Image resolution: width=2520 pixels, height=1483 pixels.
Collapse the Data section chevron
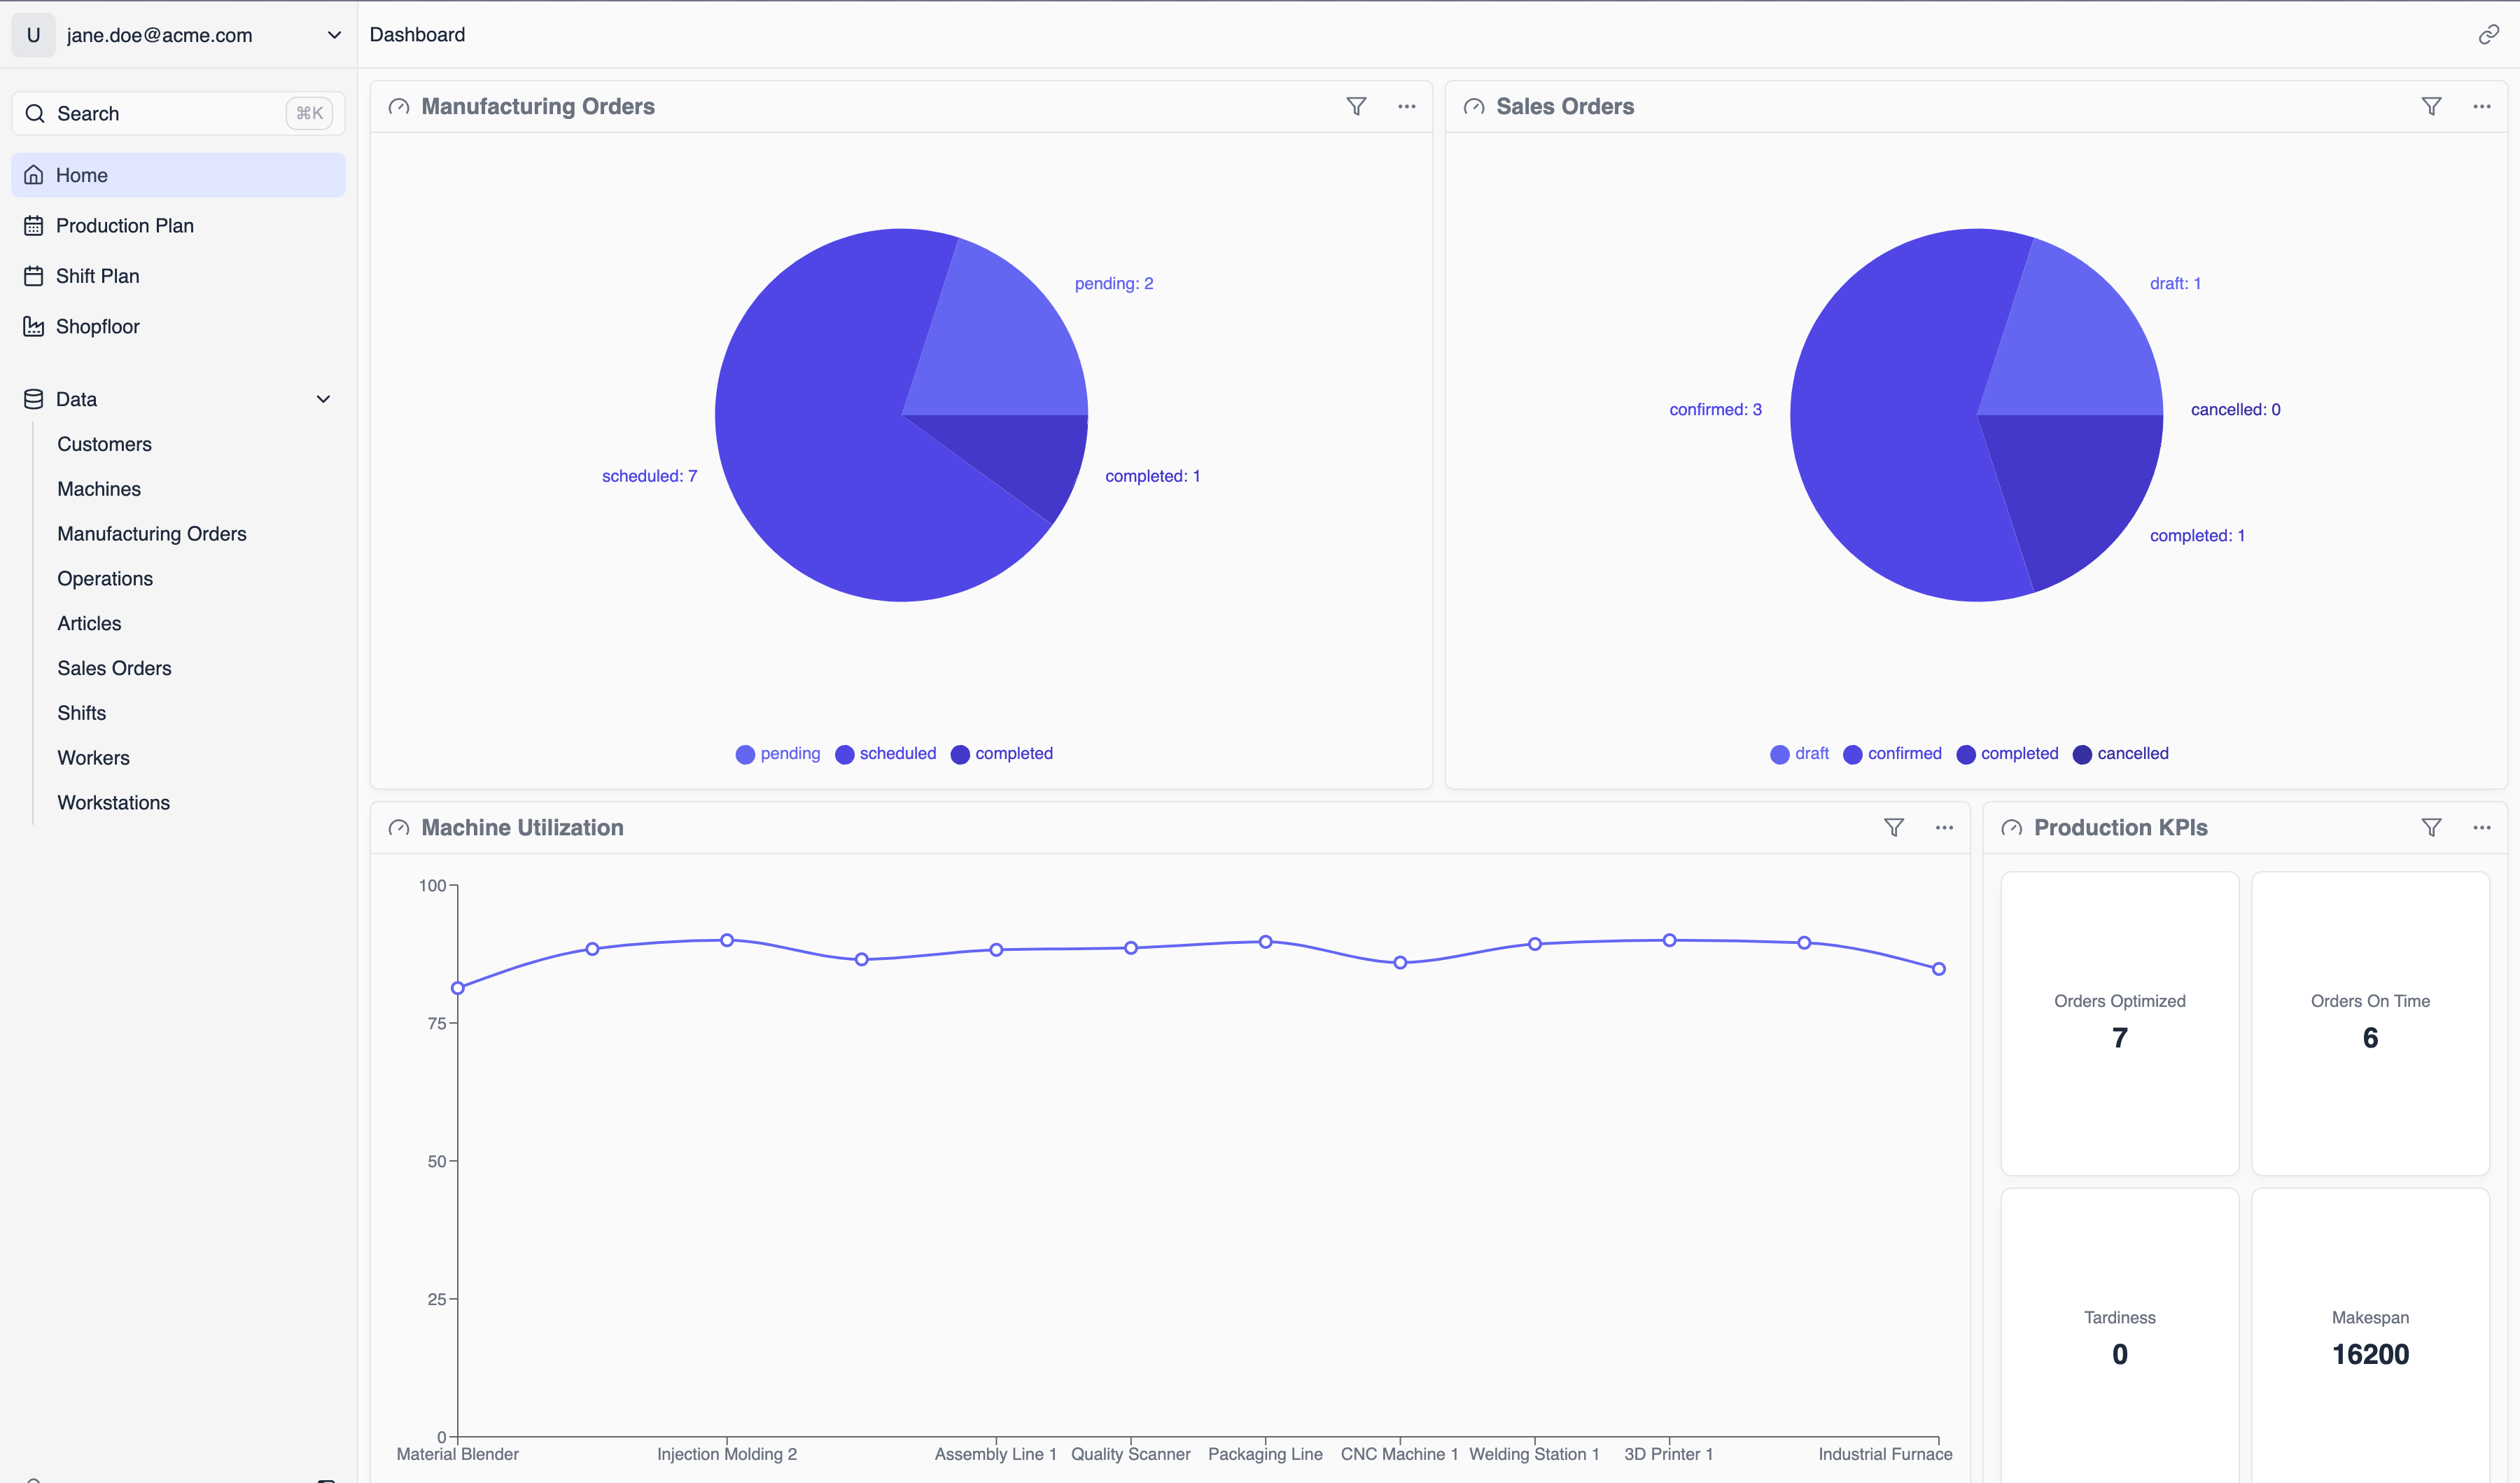323,399
